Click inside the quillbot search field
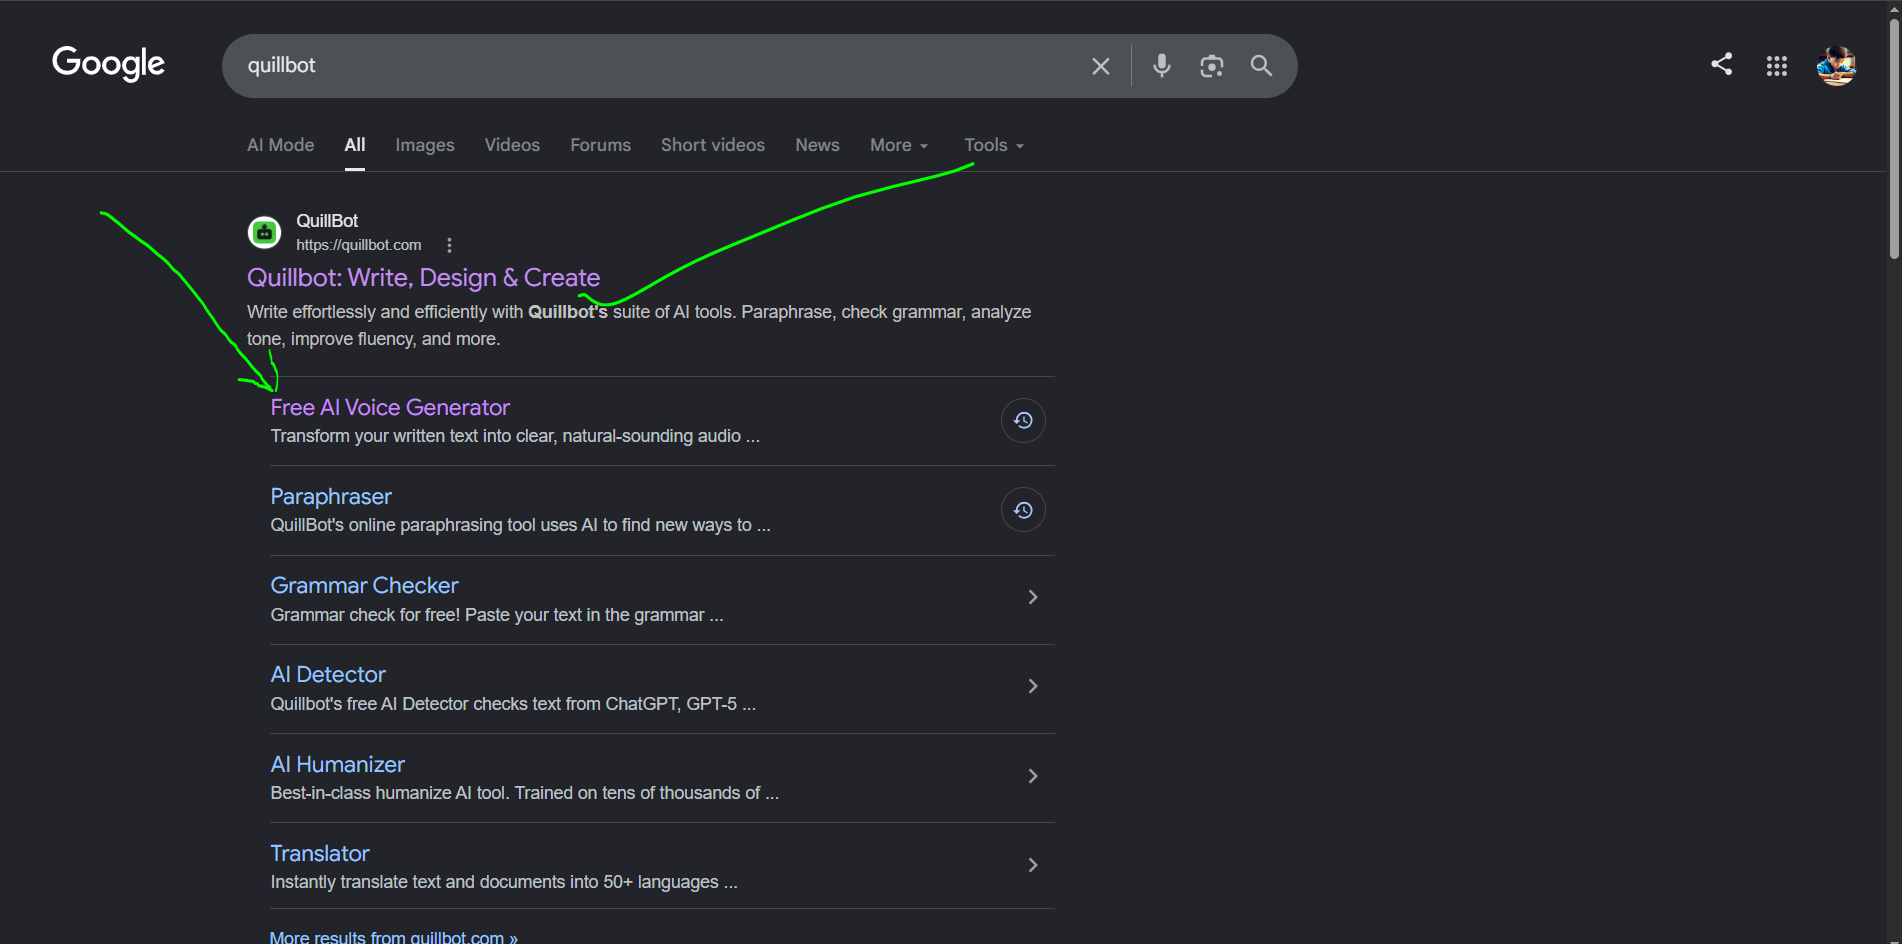 point(660,66)
